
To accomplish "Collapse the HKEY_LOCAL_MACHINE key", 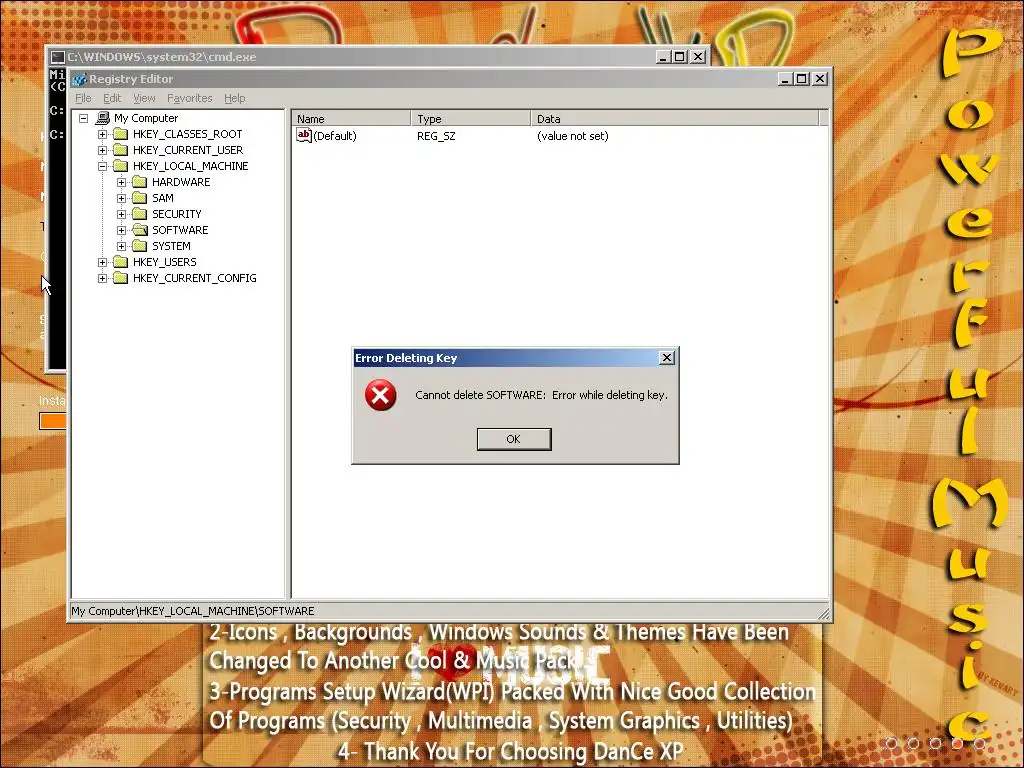I will click(103, 167).
